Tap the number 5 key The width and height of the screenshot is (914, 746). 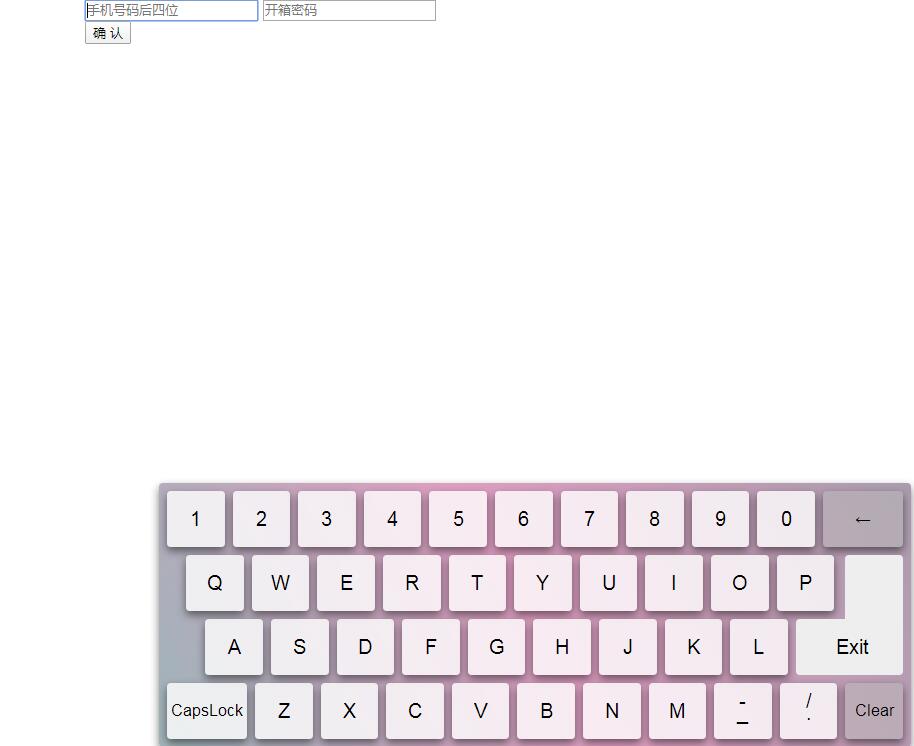point(458,519)
